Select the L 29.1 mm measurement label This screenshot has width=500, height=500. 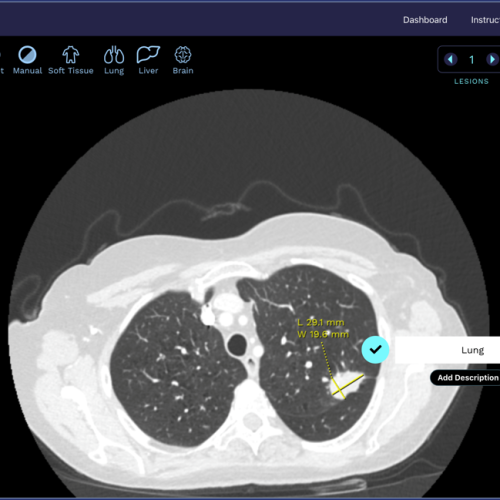tap(321, 322)
